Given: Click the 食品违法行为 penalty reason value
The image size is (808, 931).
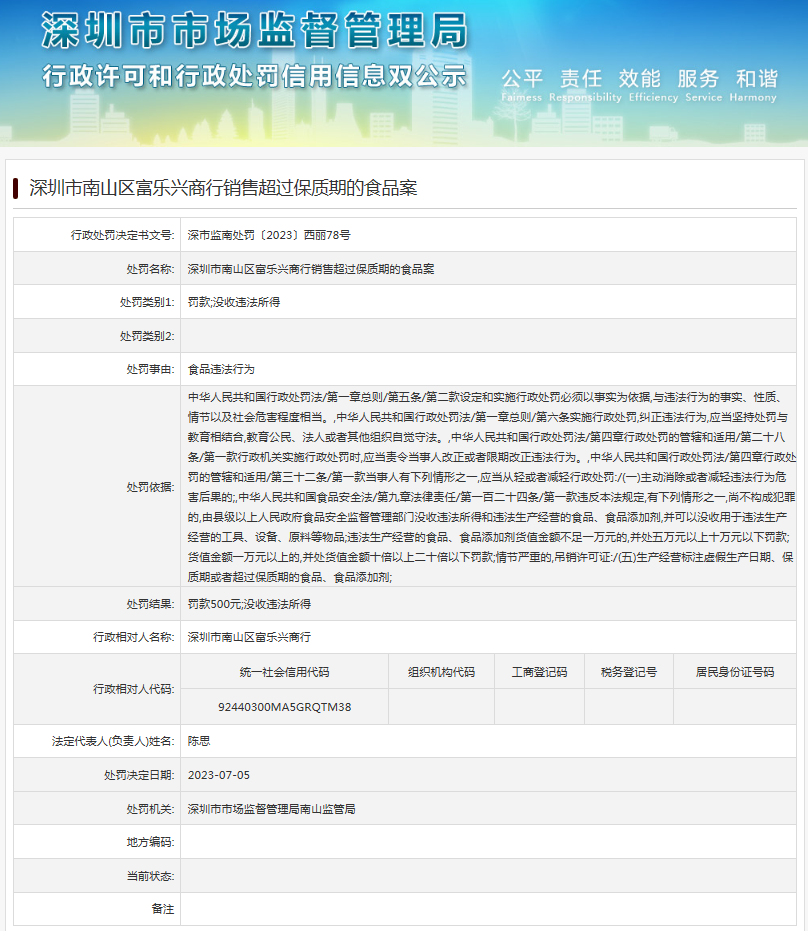Looking at the screenshot, I should [x=221, y=369].
